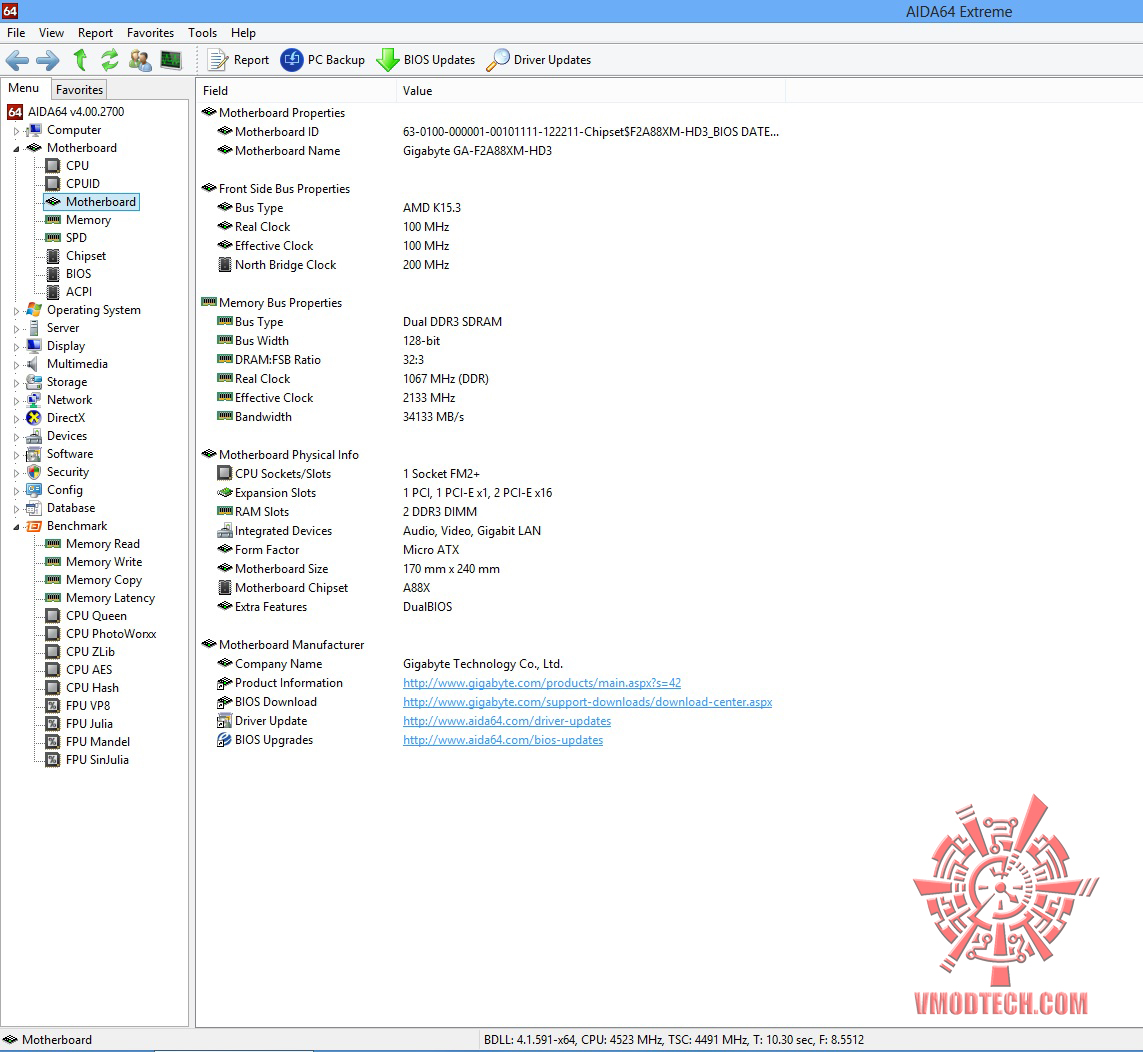
Task: Click the Field column header
Action: [x=297, y=90]
